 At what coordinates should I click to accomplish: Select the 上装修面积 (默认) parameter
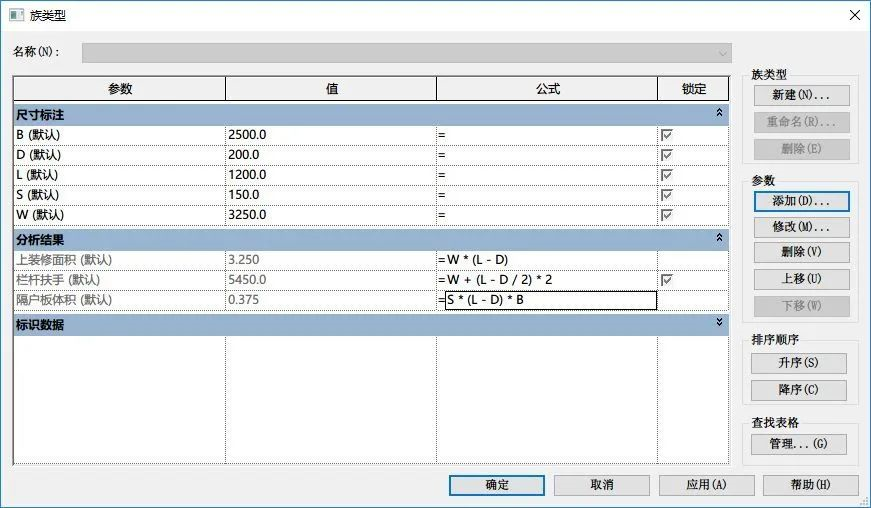pos(119,260)
